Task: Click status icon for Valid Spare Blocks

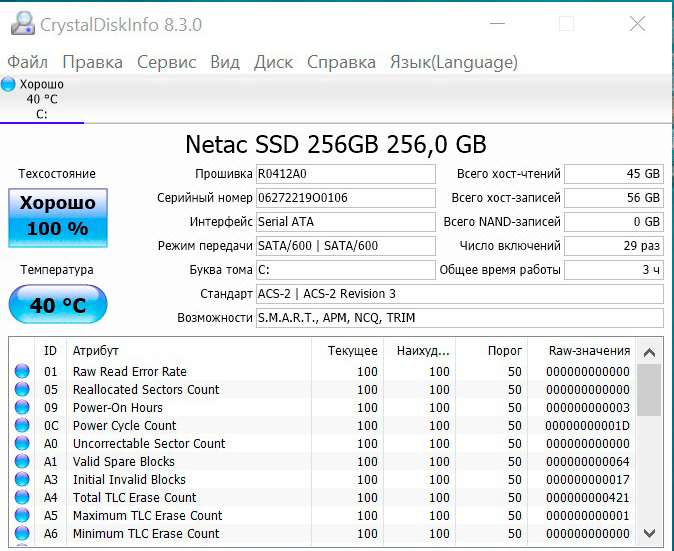Action: pyautogui.click(x=22, y=462)
